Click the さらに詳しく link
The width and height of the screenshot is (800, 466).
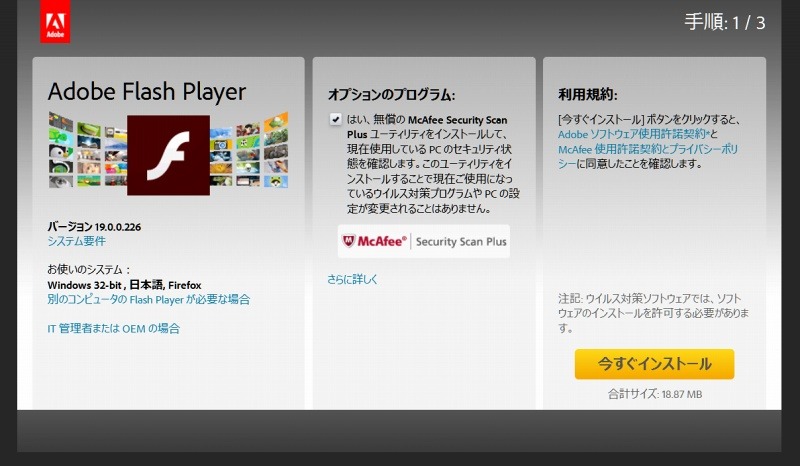click(353, 279)
